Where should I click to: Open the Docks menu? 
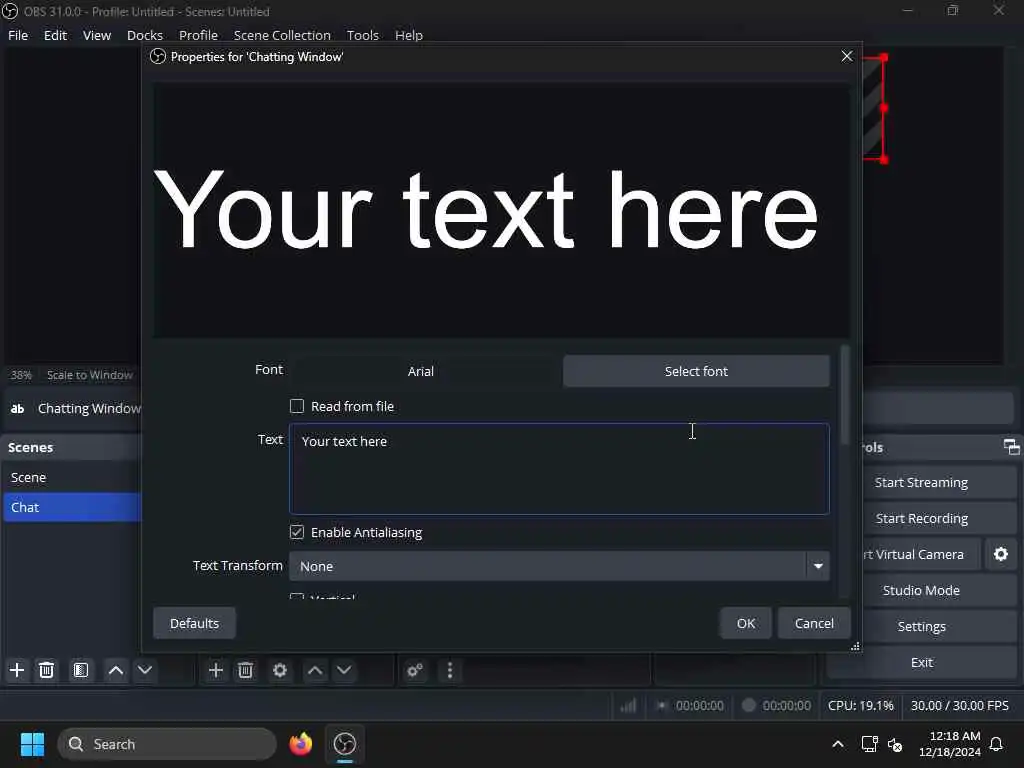pos(144,35)
